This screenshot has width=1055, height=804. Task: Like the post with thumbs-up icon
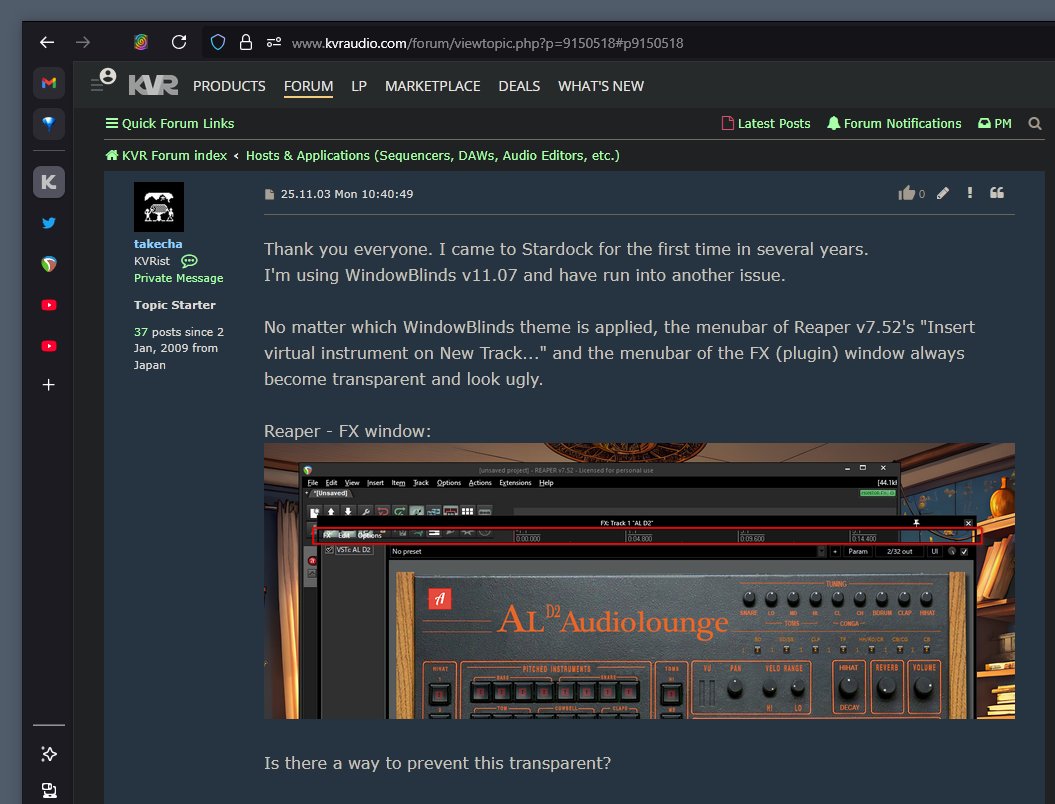click(906, 193)
